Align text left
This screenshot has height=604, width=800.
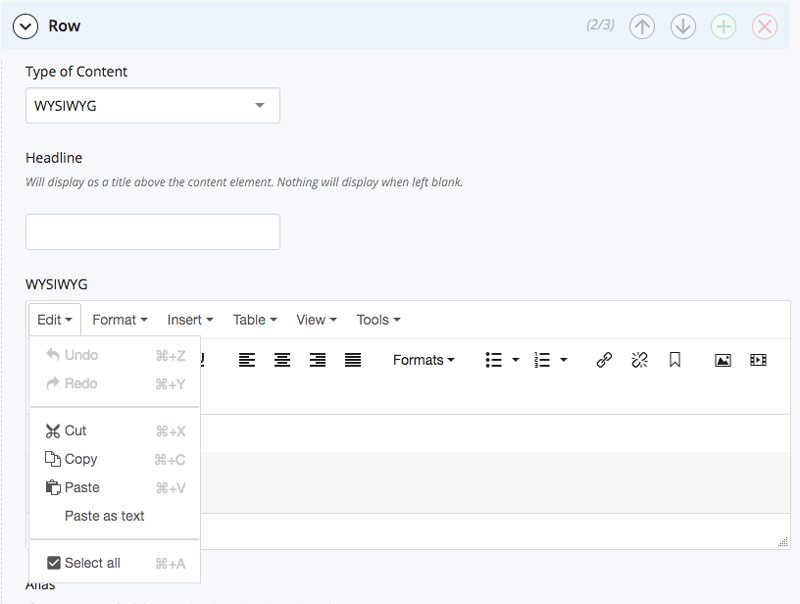pos(247,360)
